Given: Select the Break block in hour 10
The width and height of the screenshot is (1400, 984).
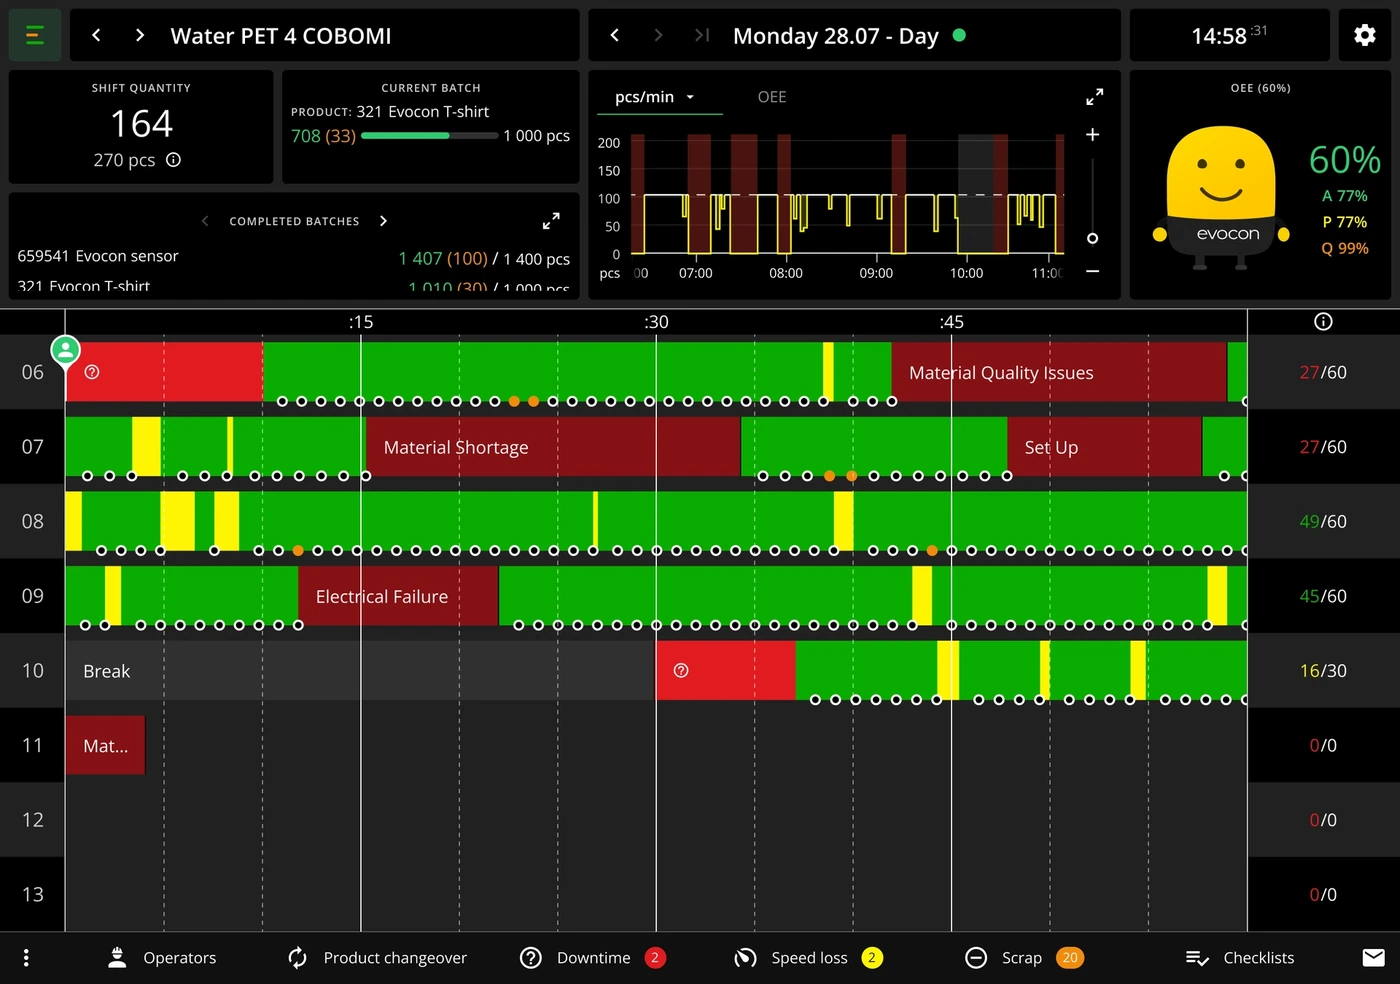Looking at the screenshot, I should point(360,671).
